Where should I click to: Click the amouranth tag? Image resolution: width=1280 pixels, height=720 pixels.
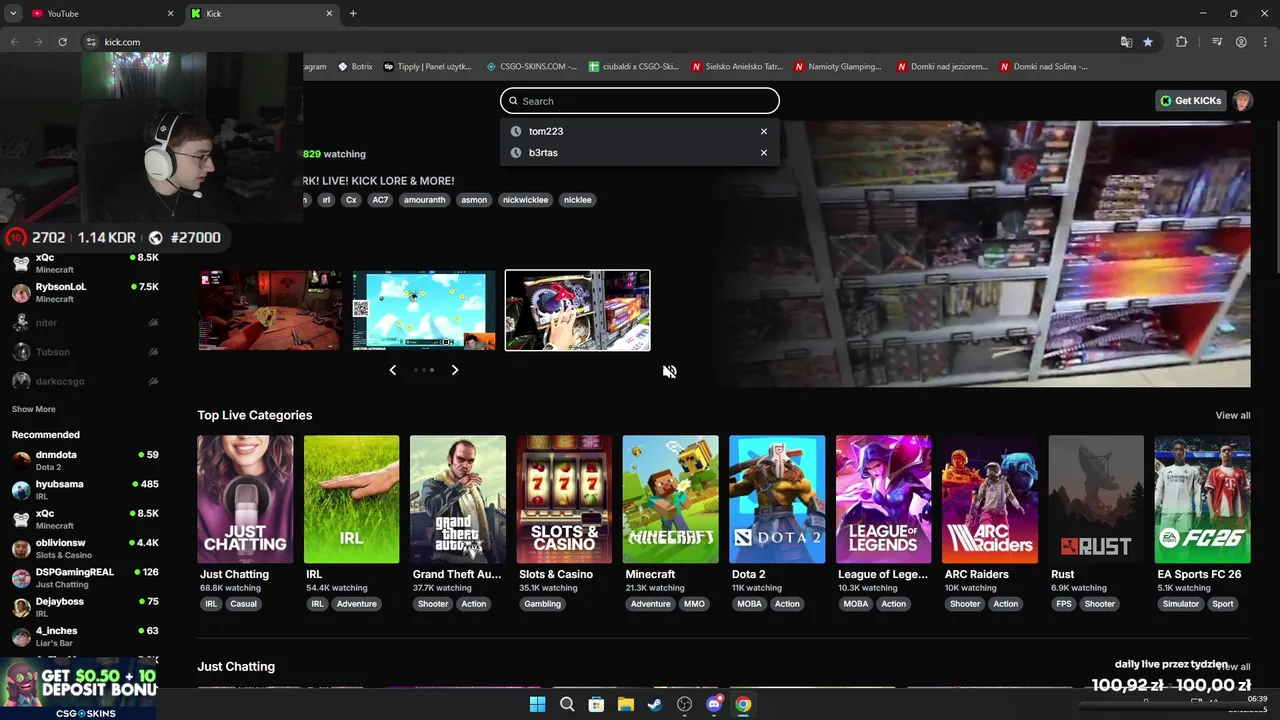[x=424, y=200]
